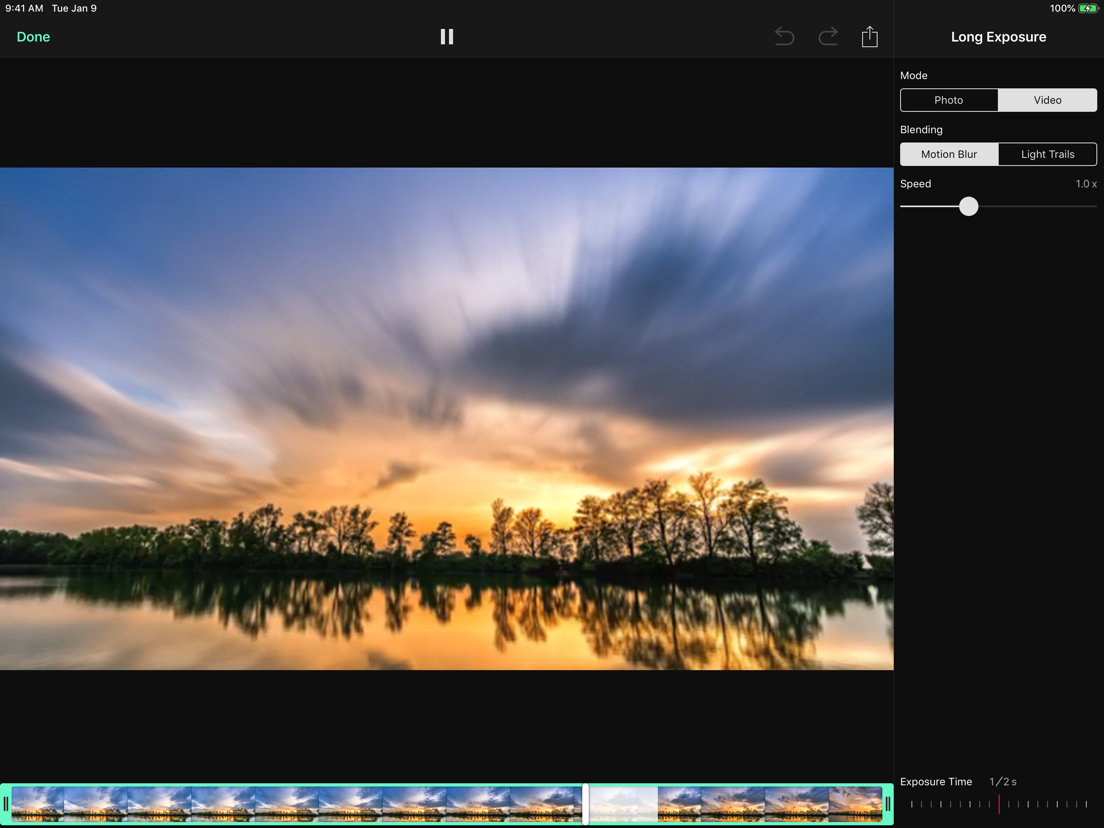Select Light Trails blending
The image size is (1104, 828).
coord(1047,154)
